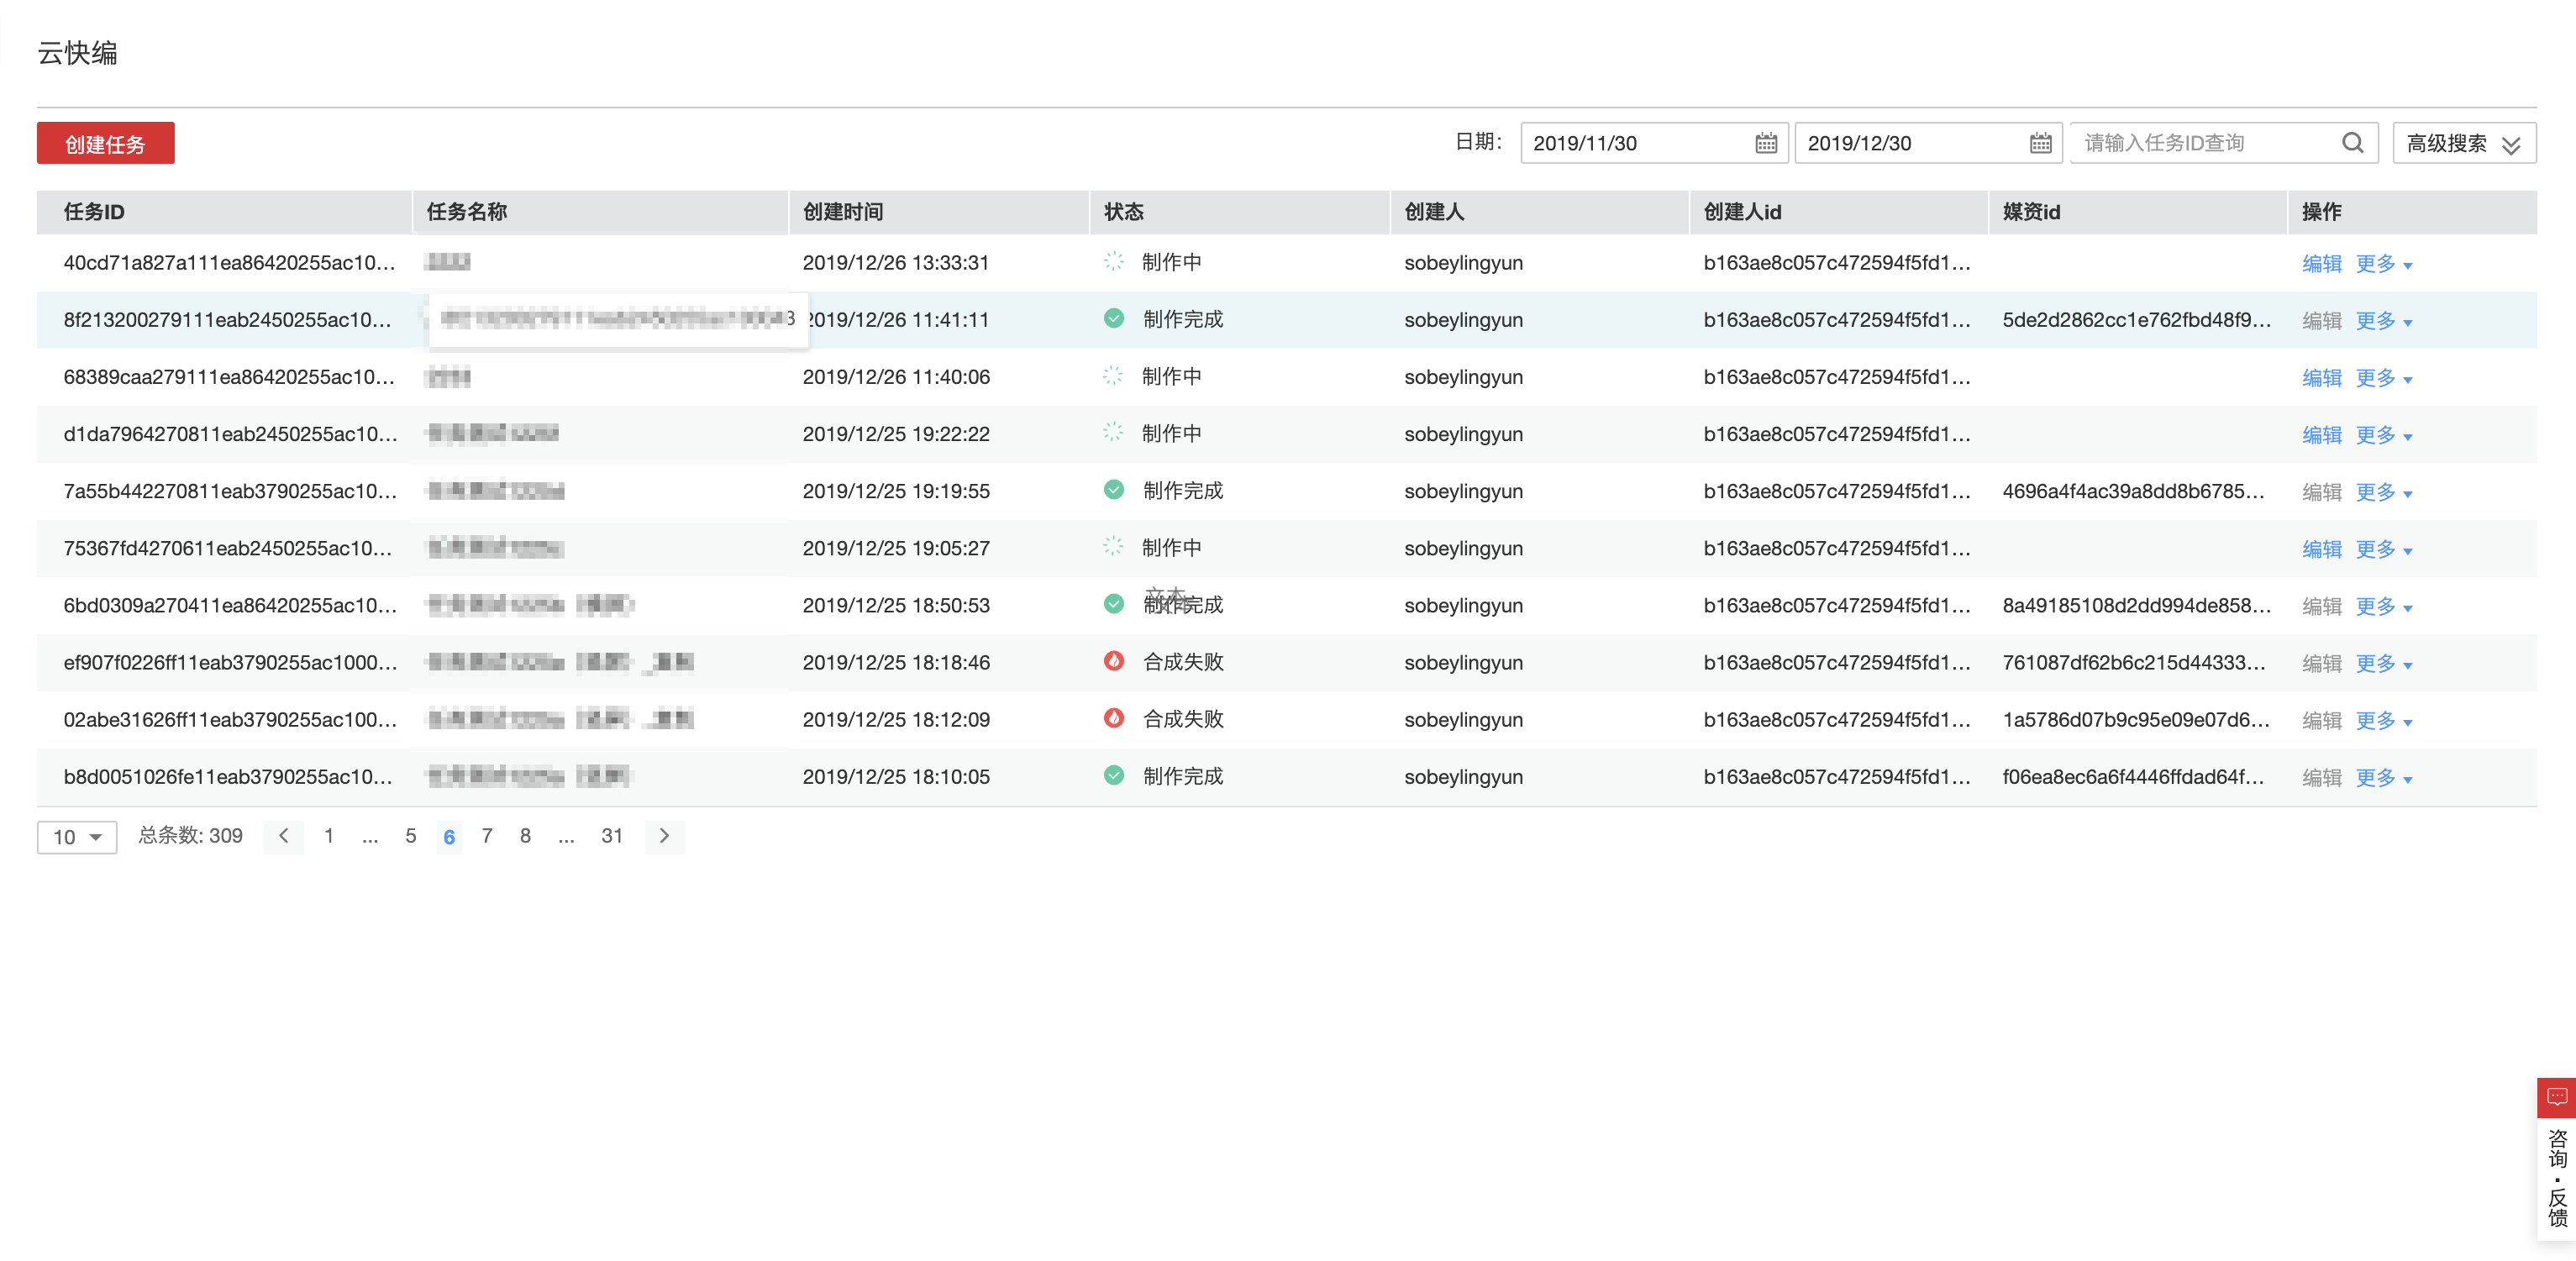
Task: Click the 总条数: 309 total count
Action: (190, 836)
